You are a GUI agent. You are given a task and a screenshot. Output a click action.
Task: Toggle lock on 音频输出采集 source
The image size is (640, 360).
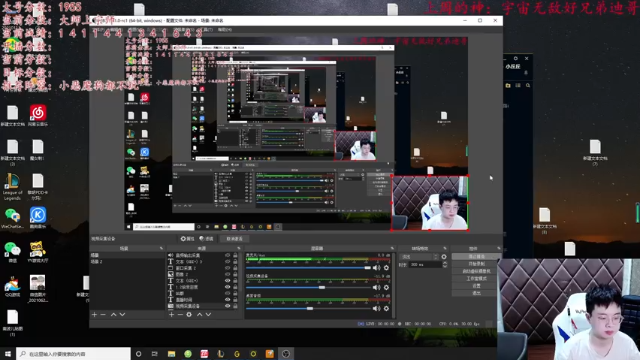point(235,255)
